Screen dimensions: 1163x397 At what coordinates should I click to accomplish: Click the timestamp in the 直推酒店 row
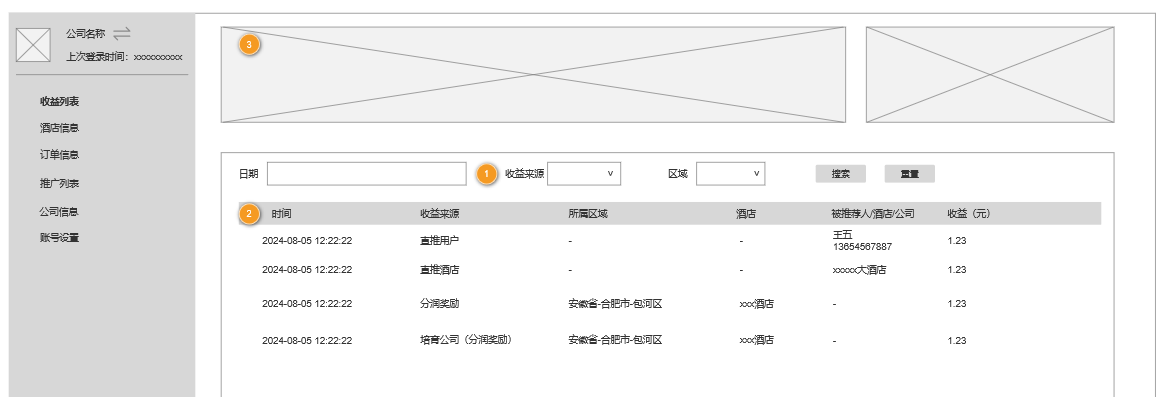pyautogui.click(x=307, y=270)
